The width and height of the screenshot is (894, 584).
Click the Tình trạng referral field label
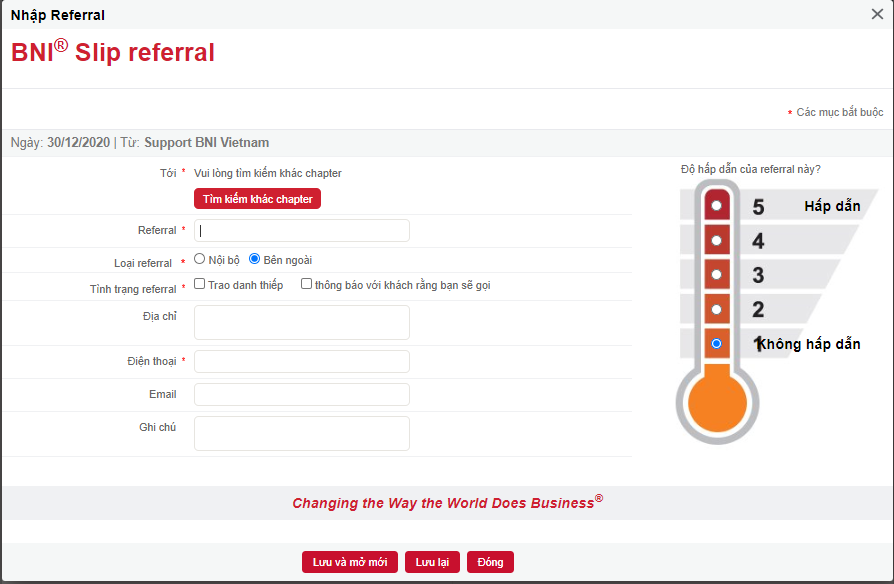pos(133,289)
